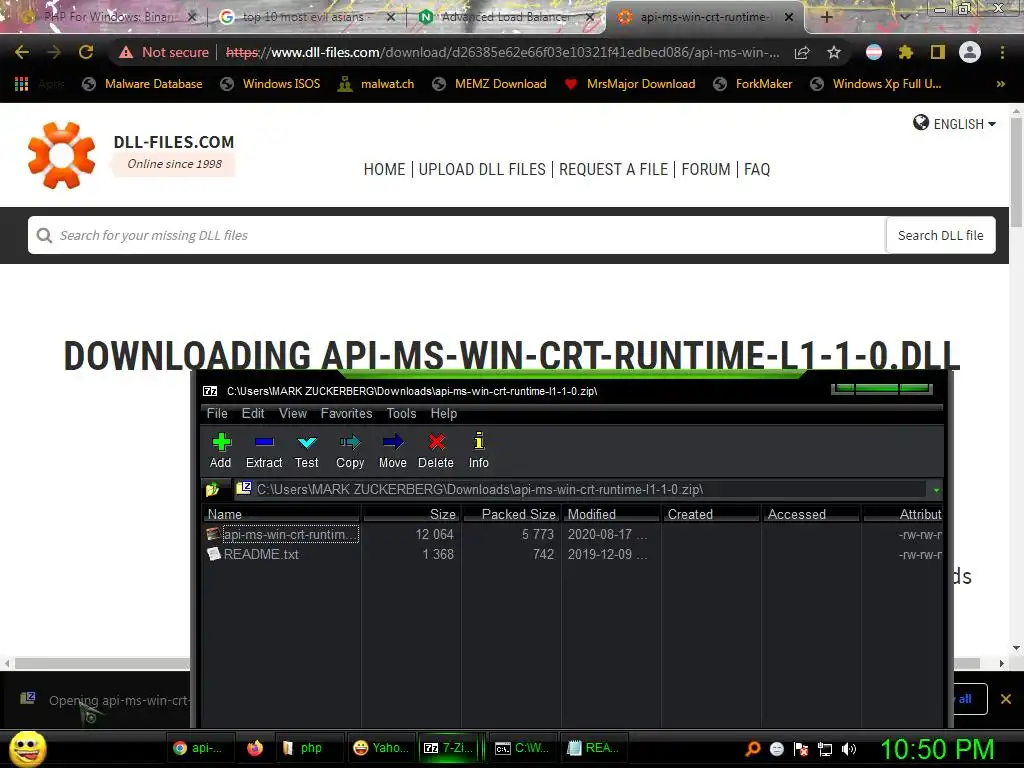Open the Apps grid in bookmarks bar
The image size is (1024, 768).
tap(22, 84)
